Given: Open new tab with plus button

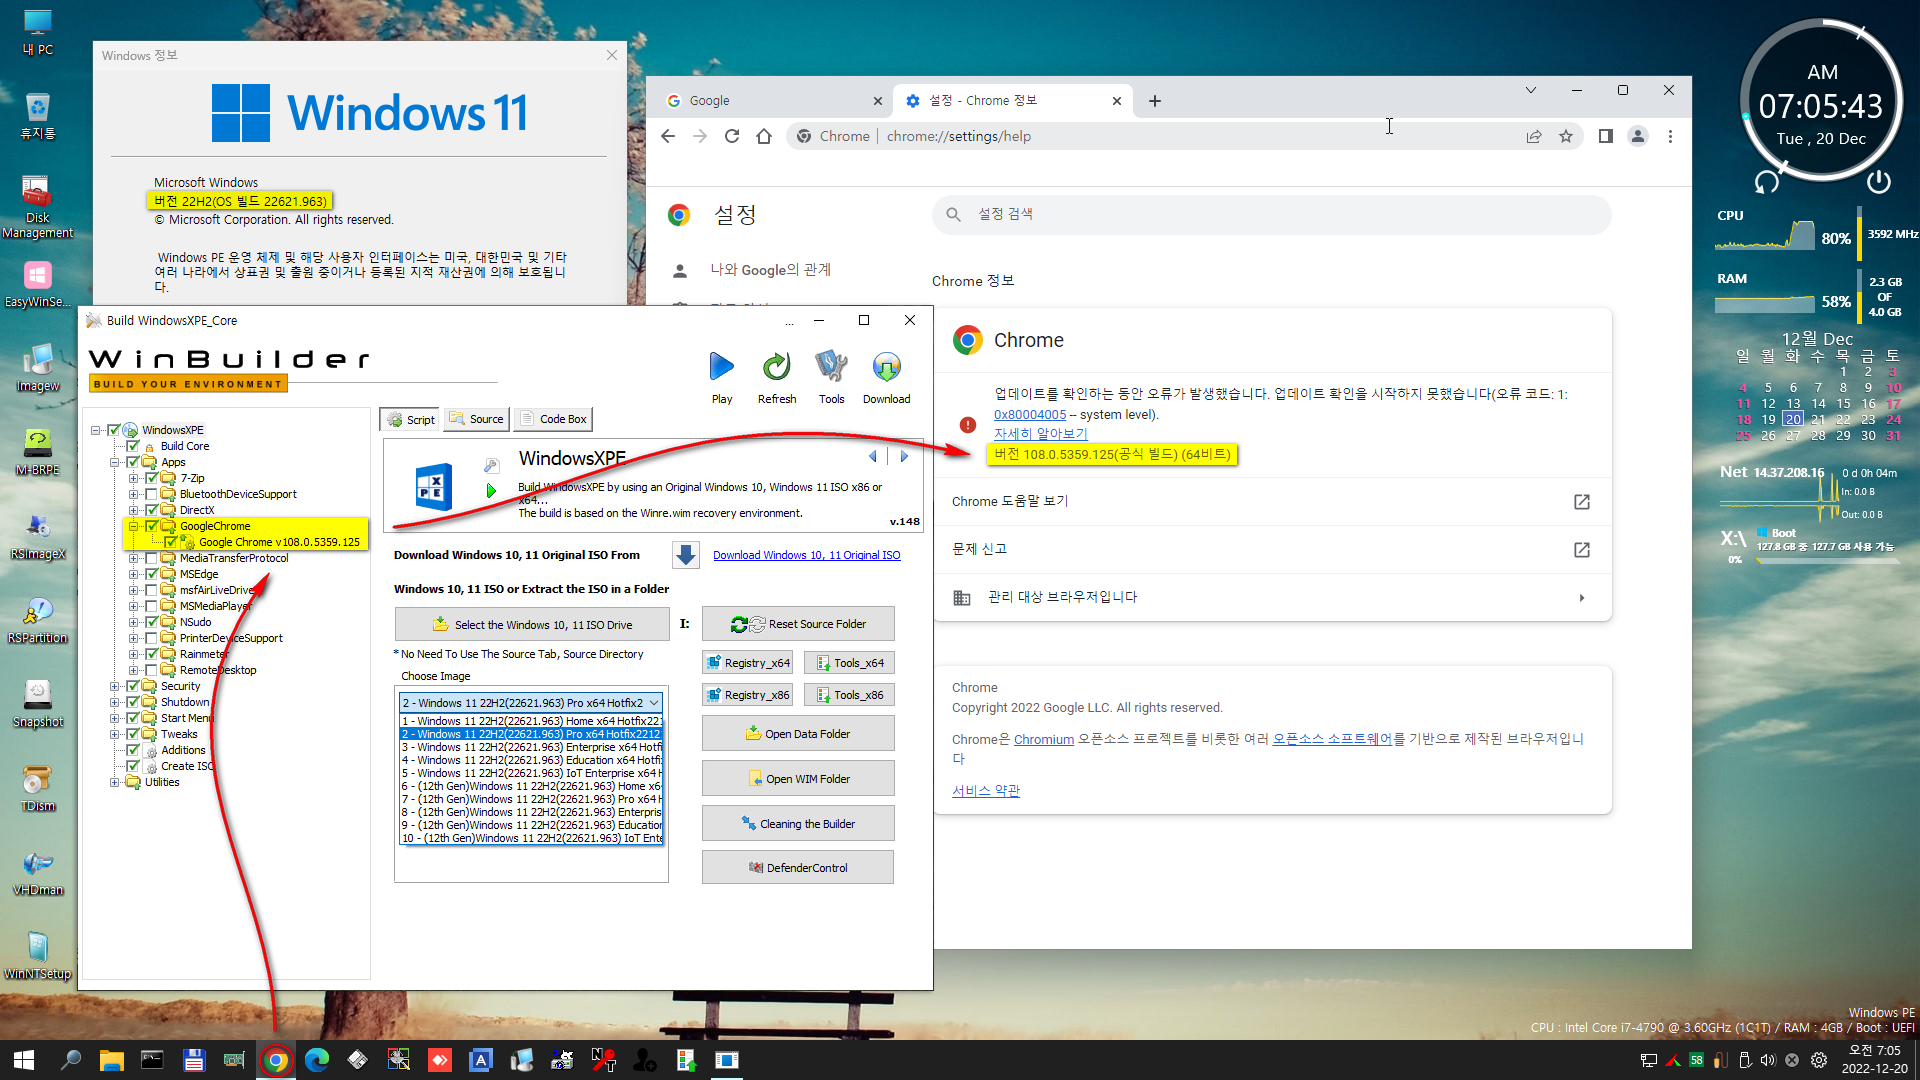Looking at the screenshot, I should point(1155,101).
